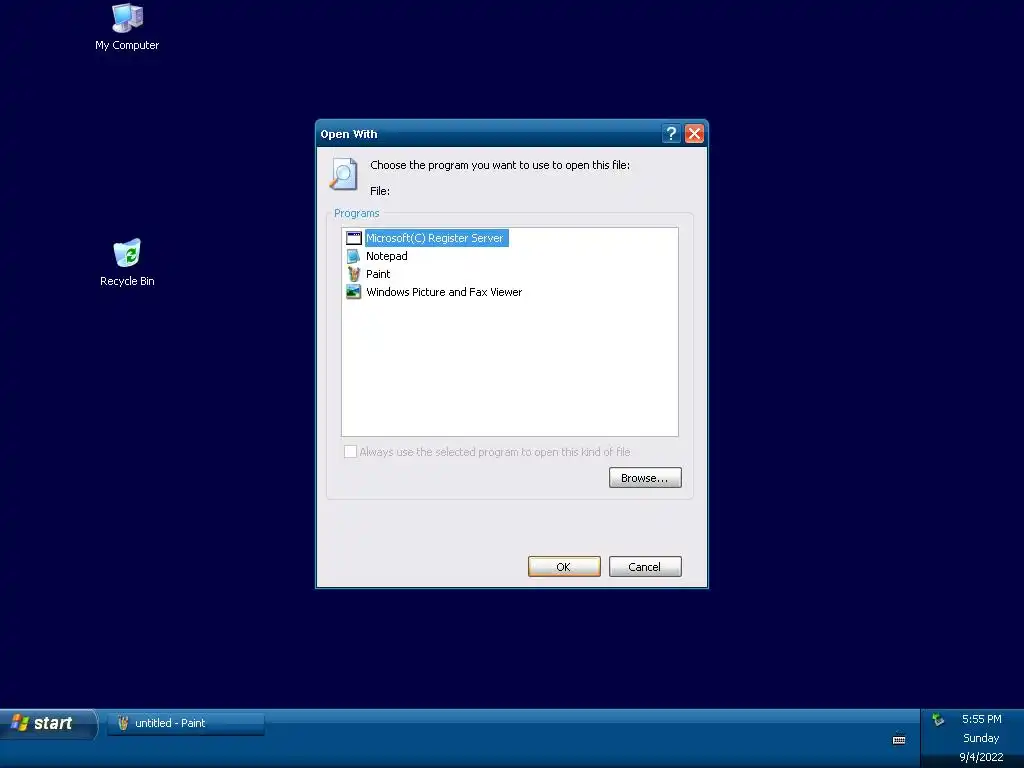Switch to untitled - Paint taskbar button
Screen dimensions: 1024x768
(x=186, y=724)
